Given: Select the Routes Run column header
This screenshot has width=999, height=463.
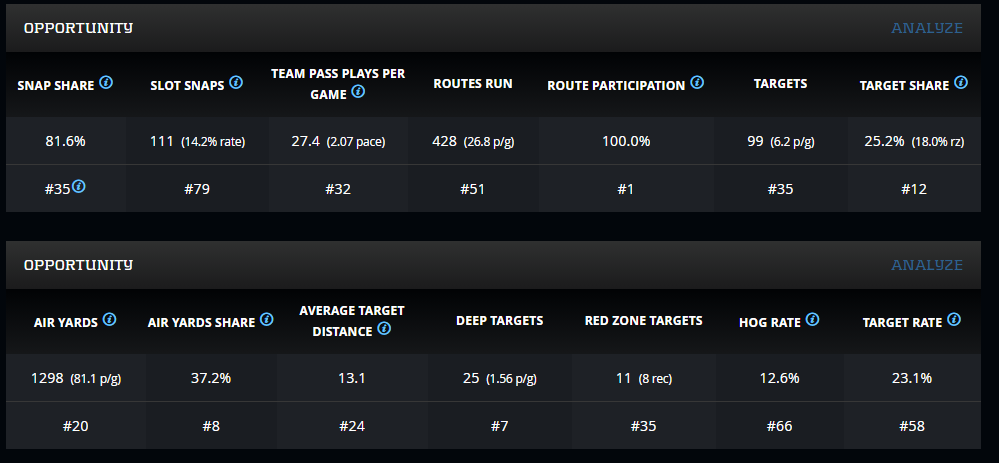Looking at the screenshot, I should [472, 84].
